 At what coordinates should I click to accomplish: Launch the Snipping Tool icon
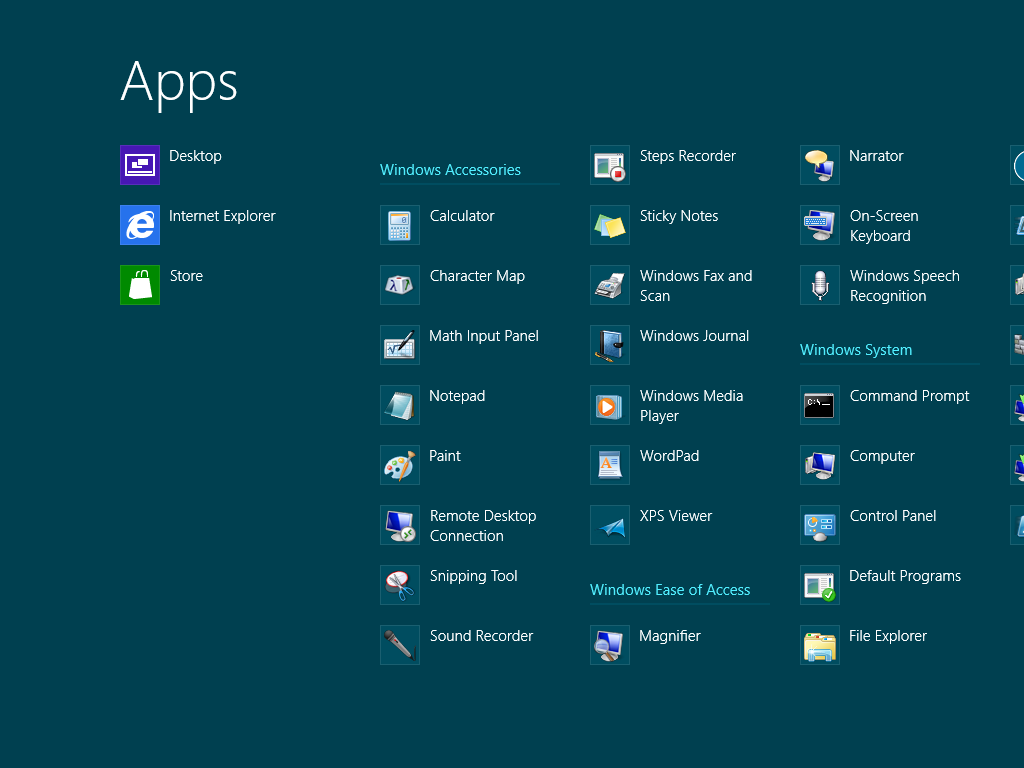pos(400,585)
